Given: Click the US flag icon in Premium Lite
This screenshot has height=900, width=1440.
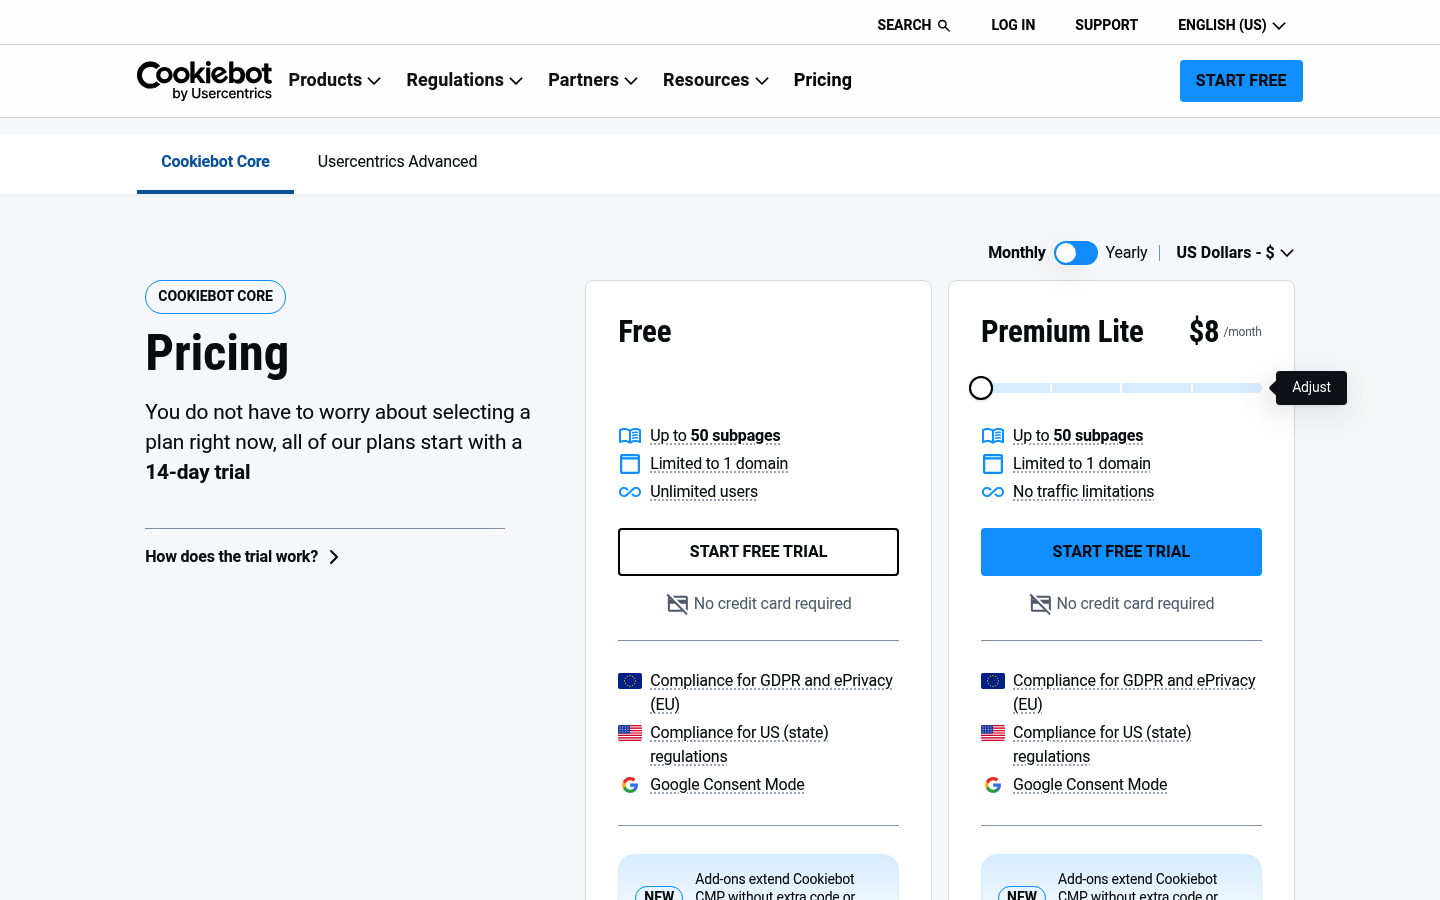Looking at the screenshot, I should tap(993, 733).
